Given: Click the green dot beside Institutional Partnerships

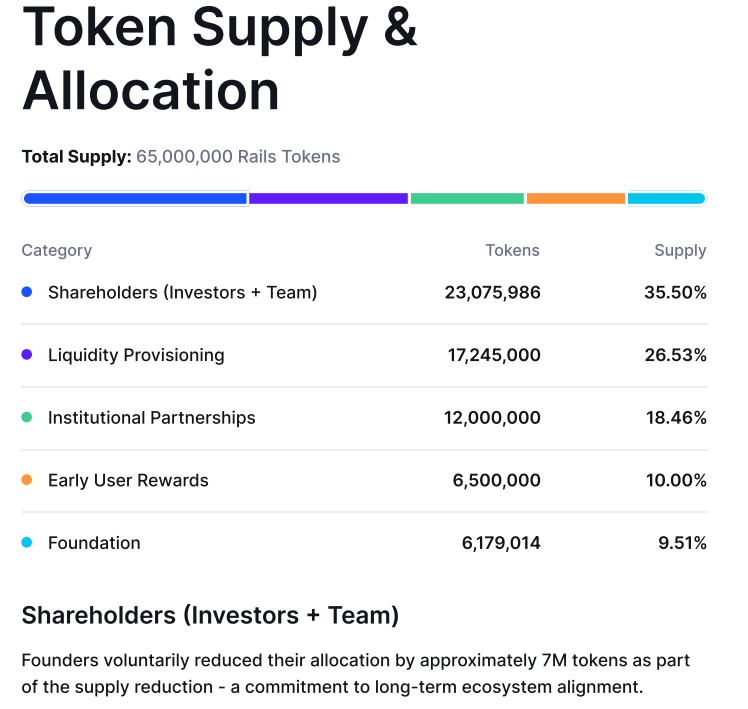Looking at the screenshot, I should pos(27,418).
